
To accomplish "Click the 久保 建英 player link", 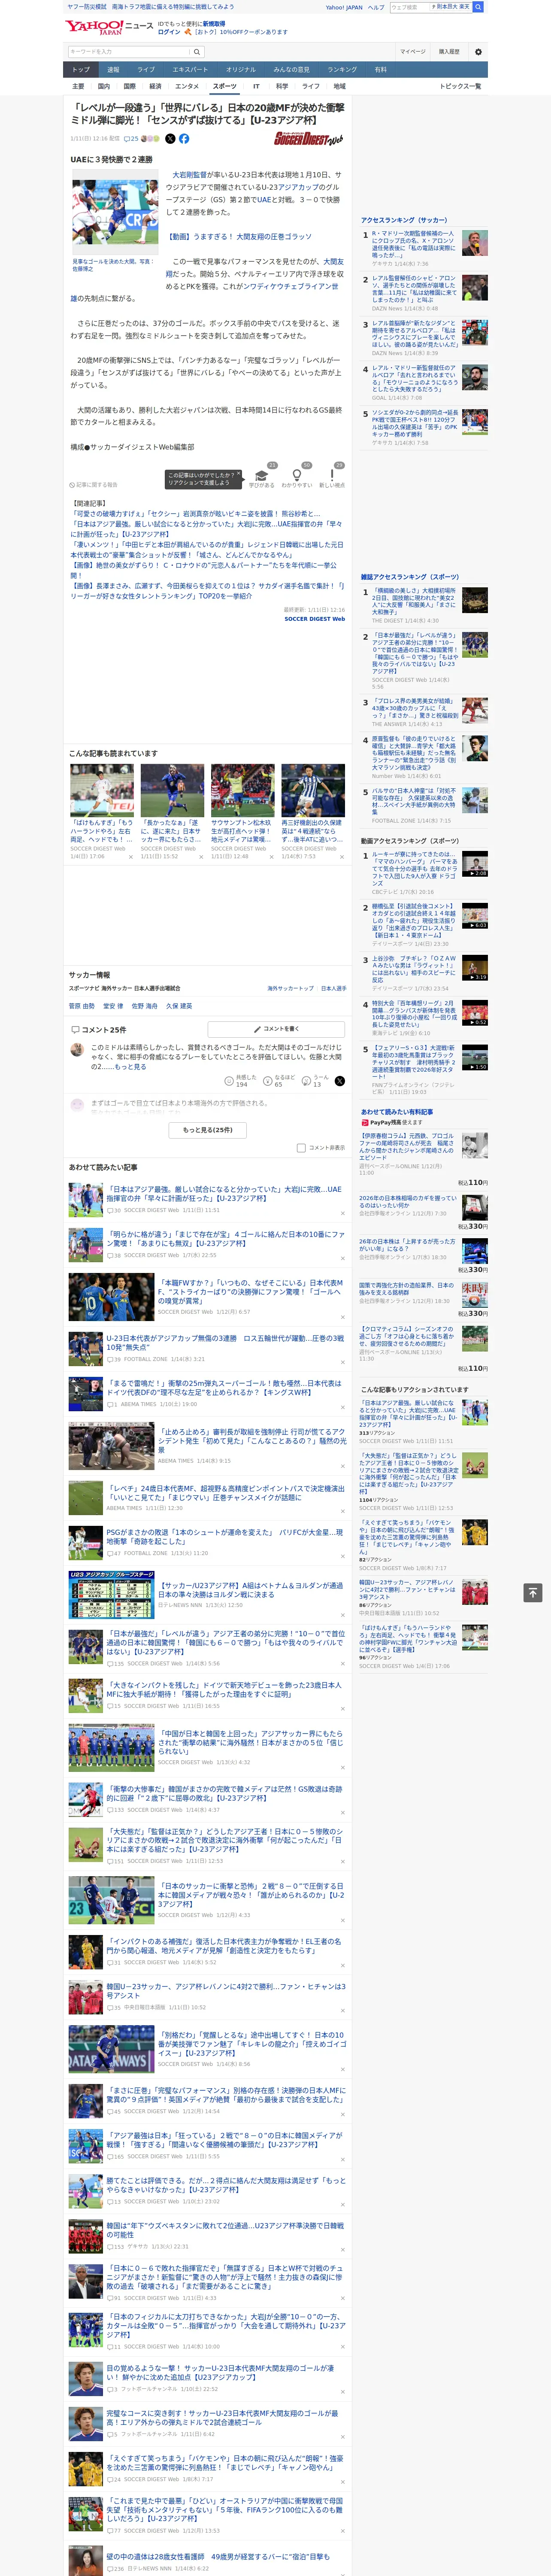I will click(x=179, y=1006).
